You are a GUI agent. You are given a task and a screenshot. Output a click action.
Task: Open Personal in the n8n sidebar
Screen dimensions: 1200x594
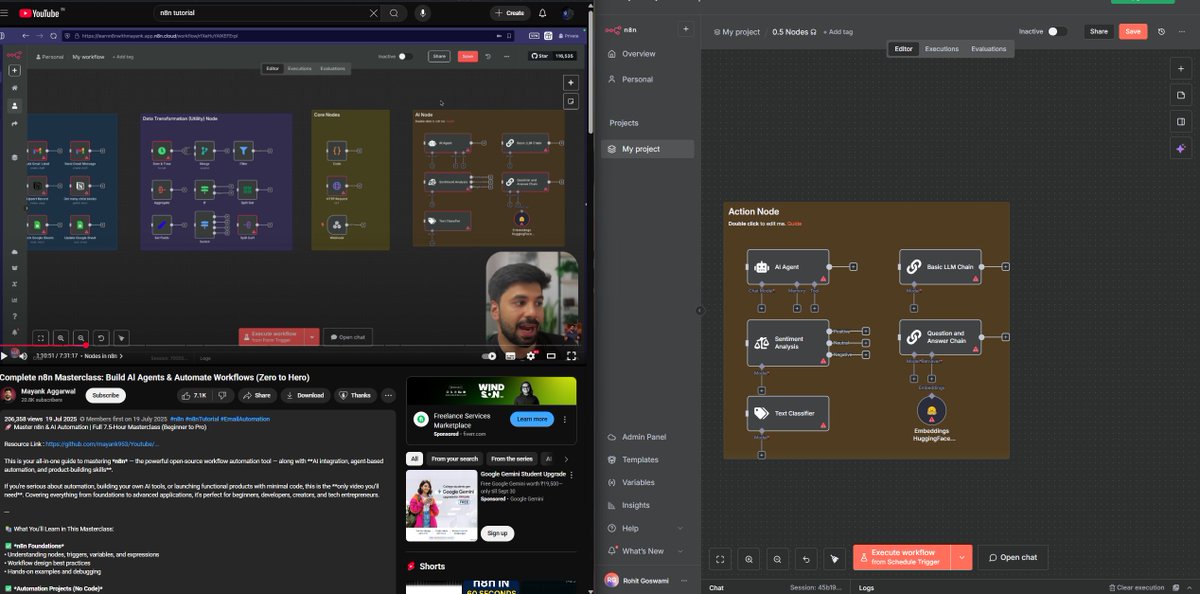[x=647, y=79]
